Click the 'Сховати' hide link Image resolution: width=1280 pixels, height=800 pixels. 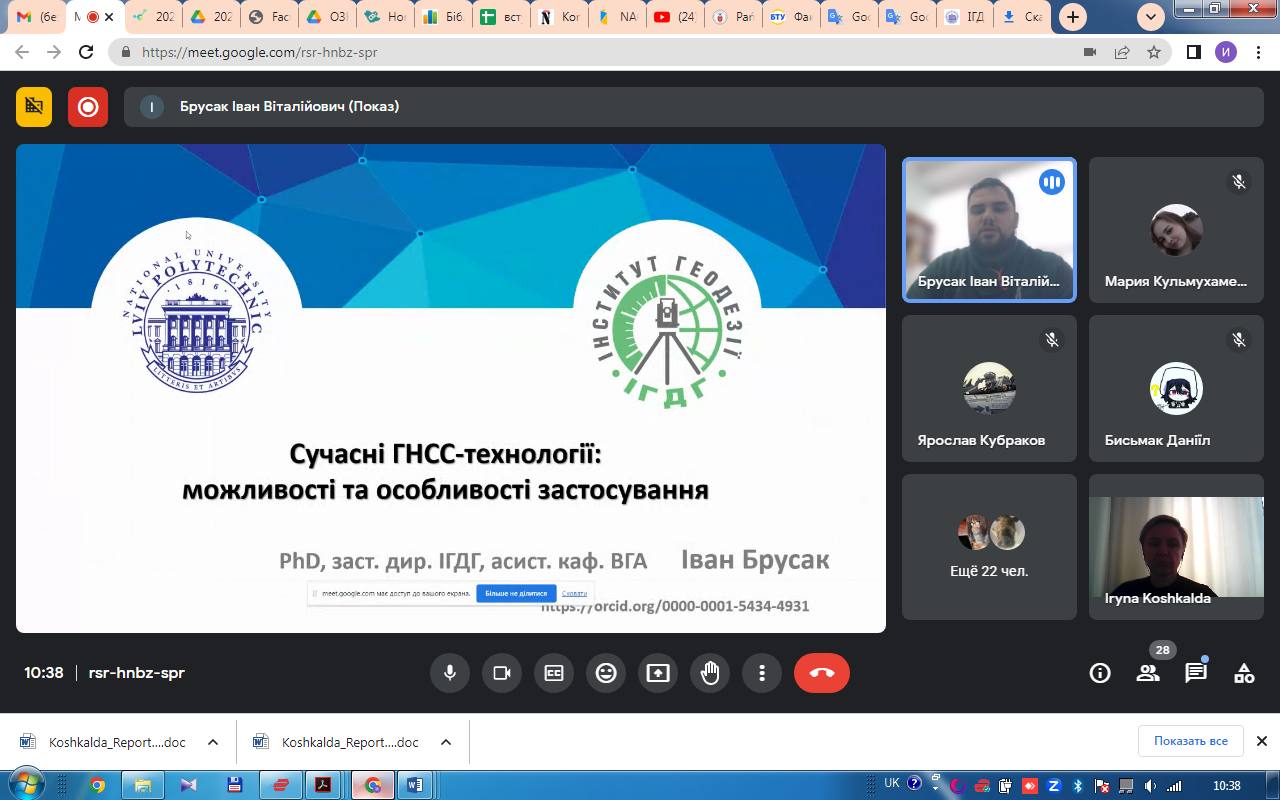point(574,593)
